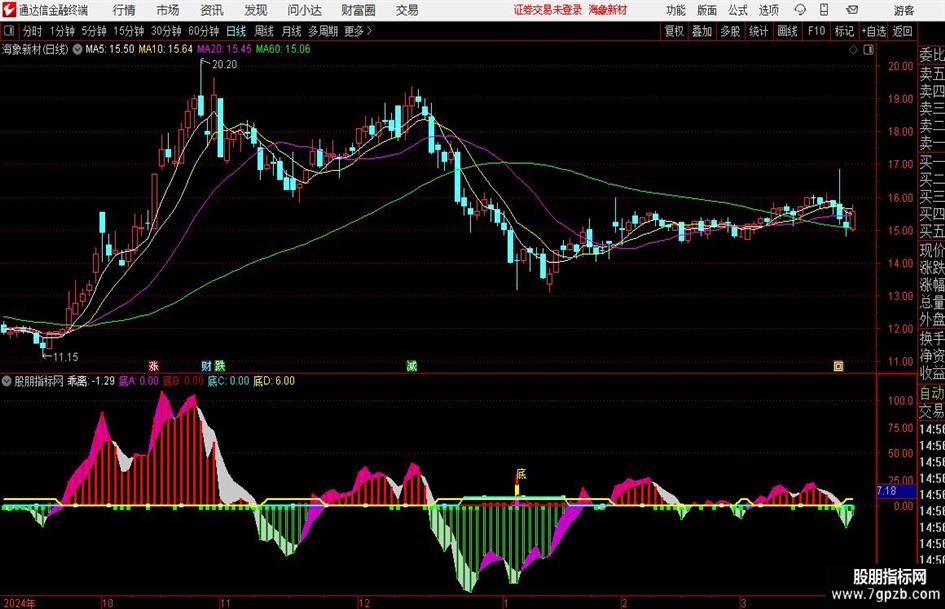Click the 海象新材 stock name in title bar
945x609 pixels.
(x=608, y=10)
